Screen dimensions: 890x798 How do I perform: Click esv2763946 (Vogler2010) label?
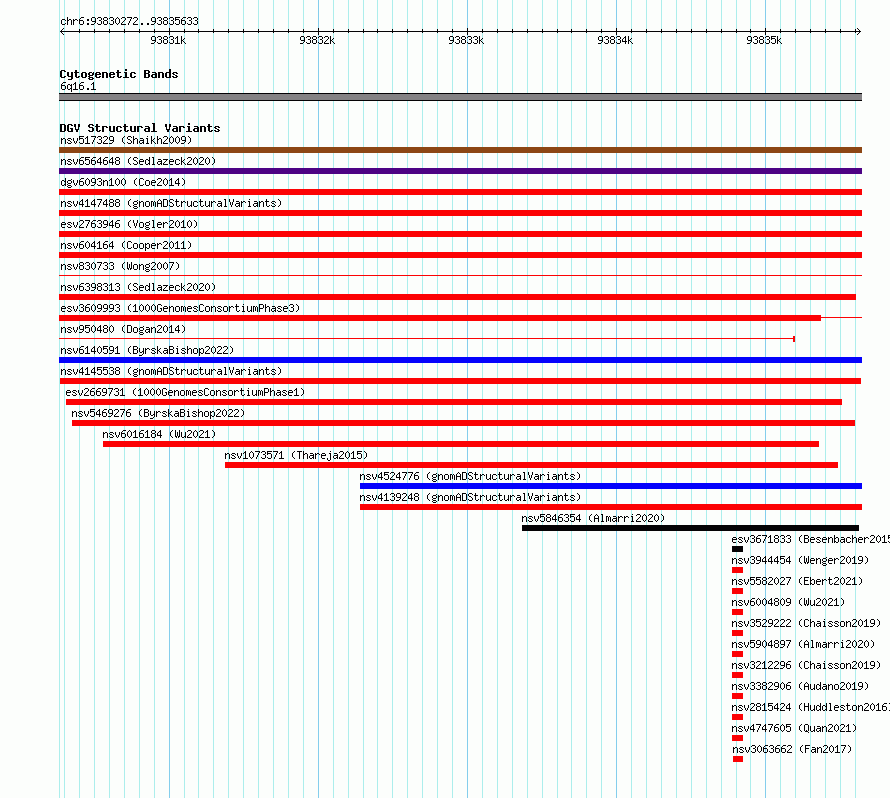pos(129,224)
